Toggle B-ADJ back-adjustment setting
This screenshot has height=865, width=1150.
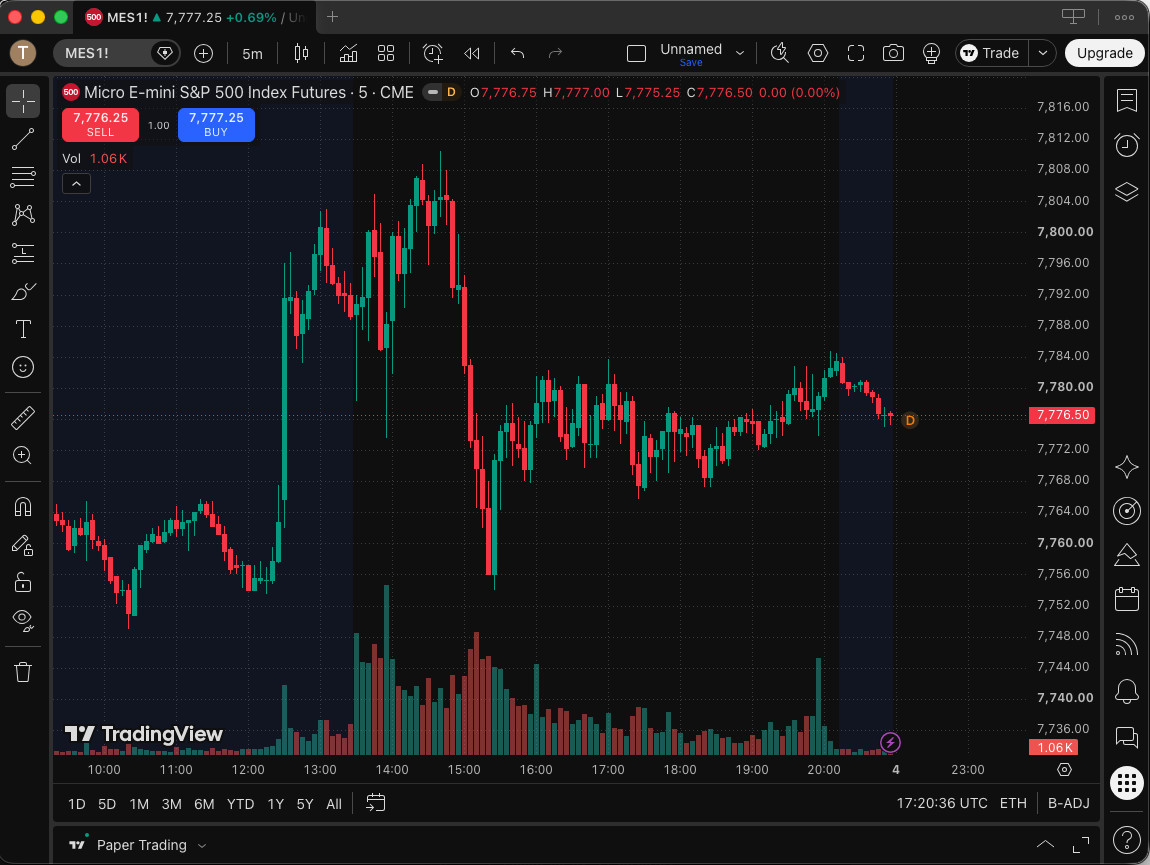pos(1069,803)
